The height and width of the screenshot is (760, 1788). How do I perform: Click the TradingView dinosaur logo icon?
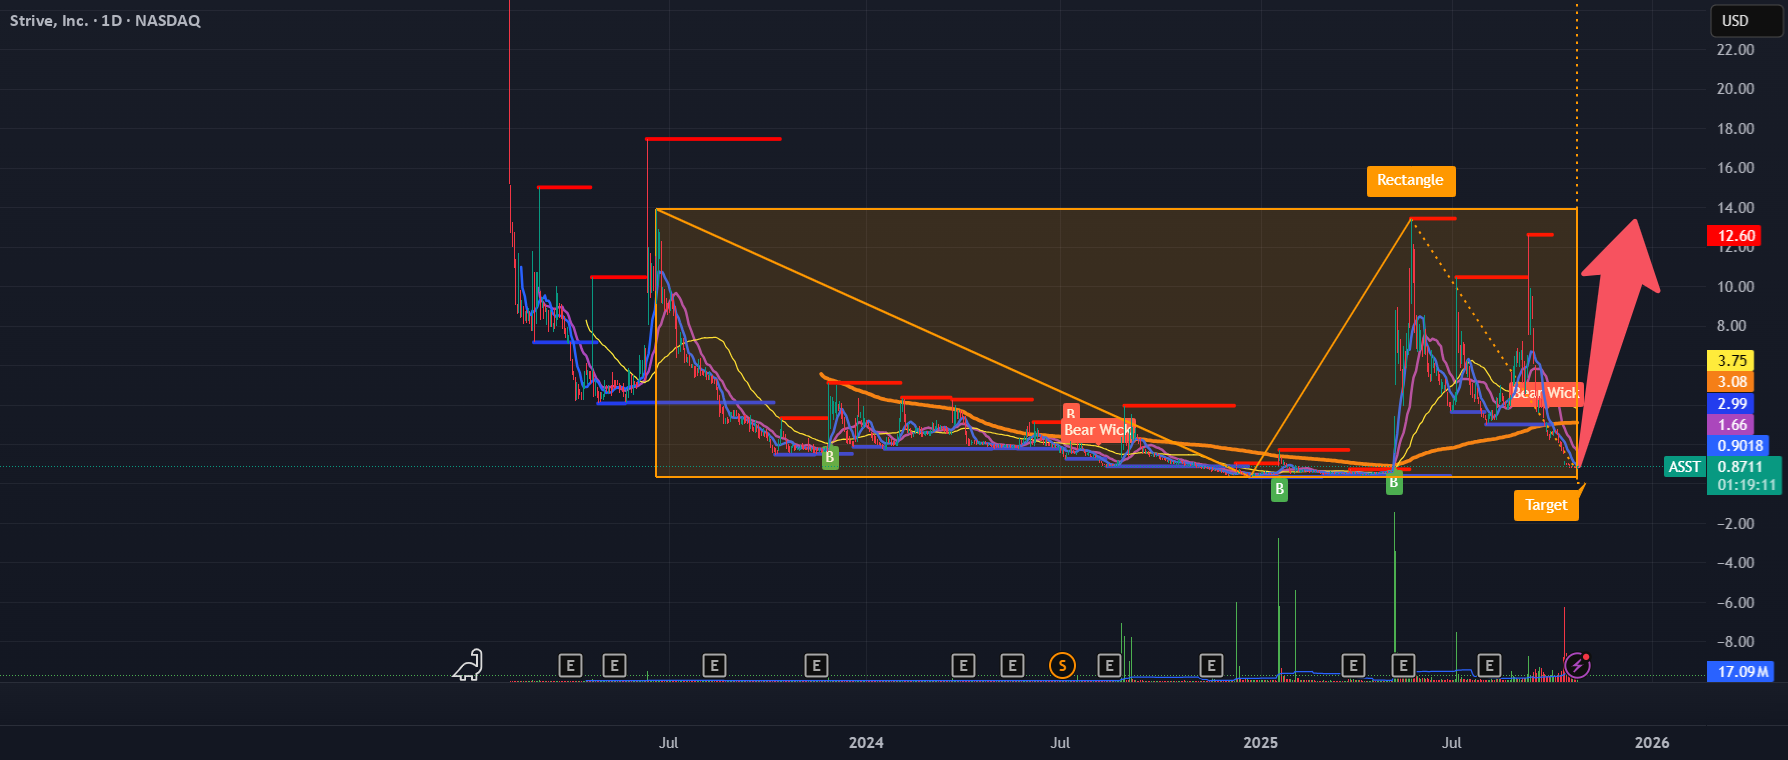(468, 665)
